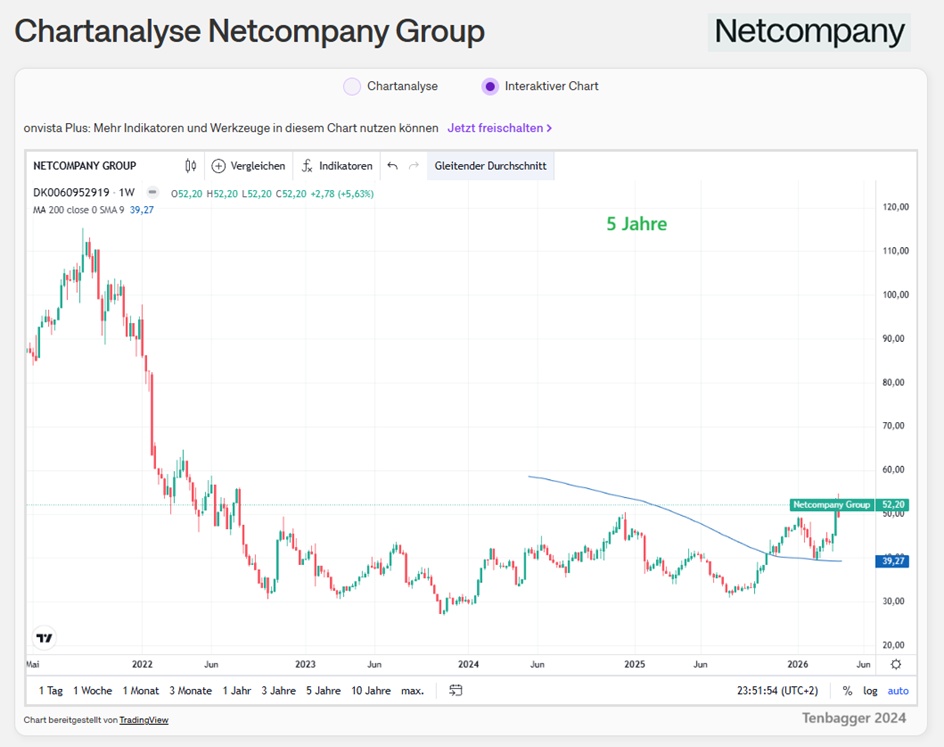Toggle the percent scale option

point(847,691)
